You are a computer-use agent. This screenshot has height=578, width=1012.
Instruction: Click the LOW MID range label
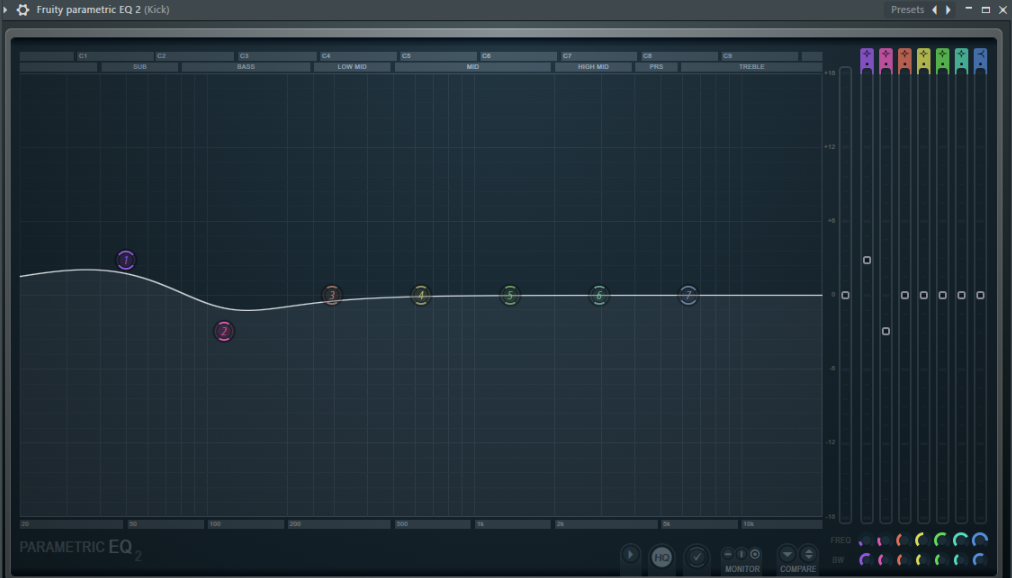click(352, 67)
